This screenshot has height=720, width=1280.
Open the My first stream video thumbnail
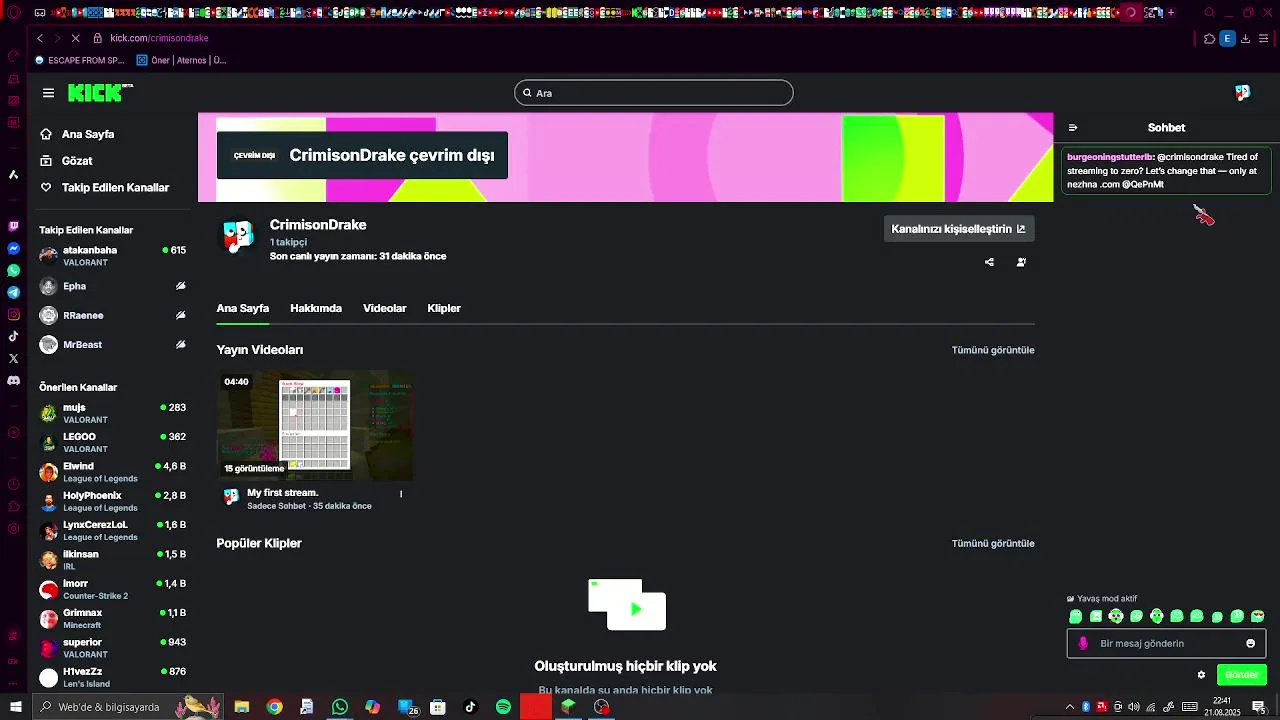tap(315, 425)
